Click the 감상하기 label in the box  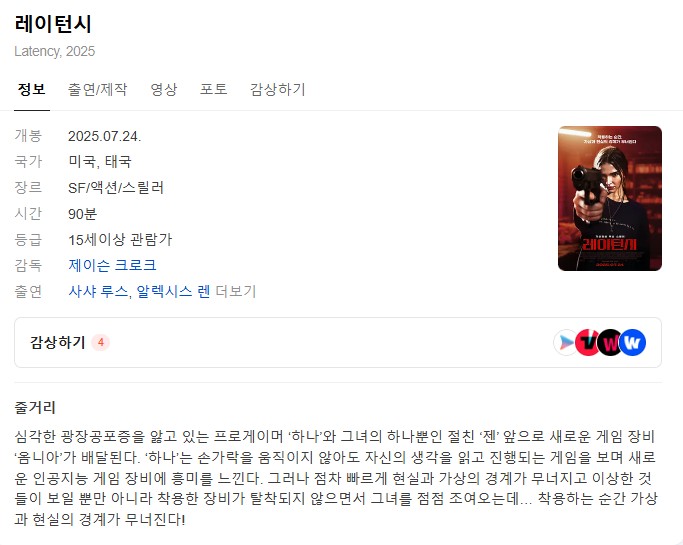(57, 342)
